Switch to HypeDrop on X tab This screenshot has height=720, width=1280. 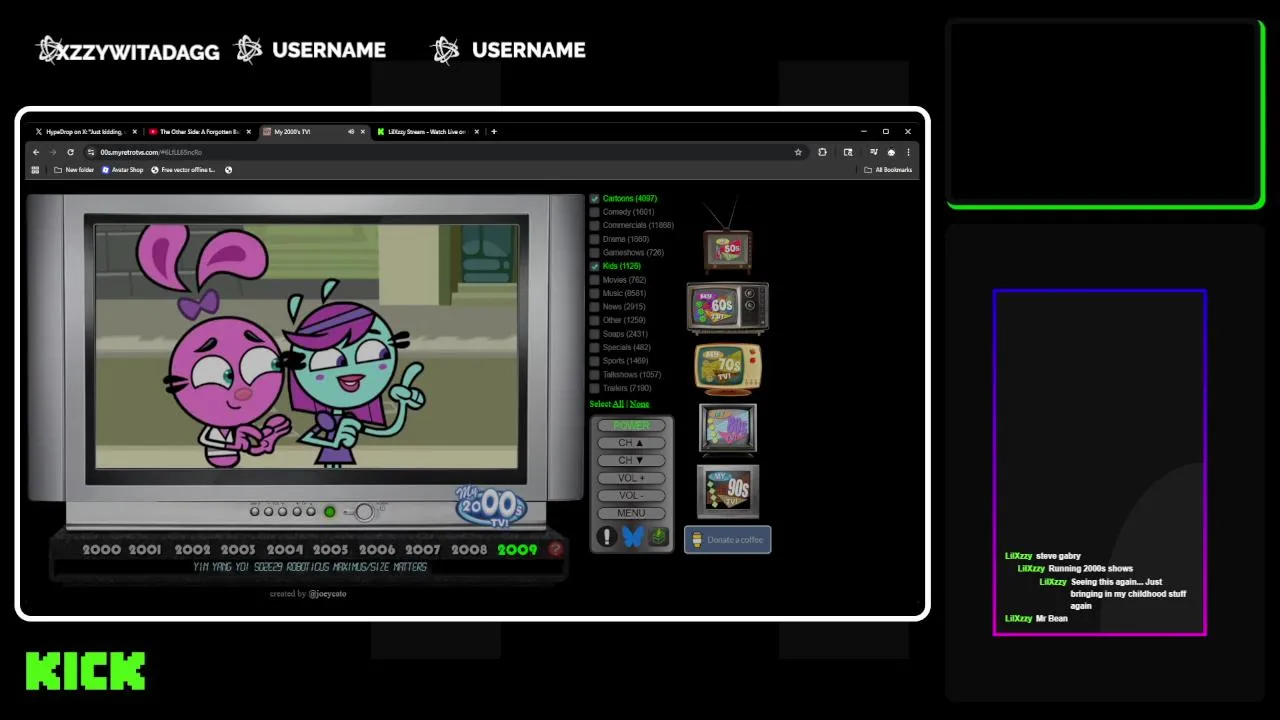tap(86, 131)
